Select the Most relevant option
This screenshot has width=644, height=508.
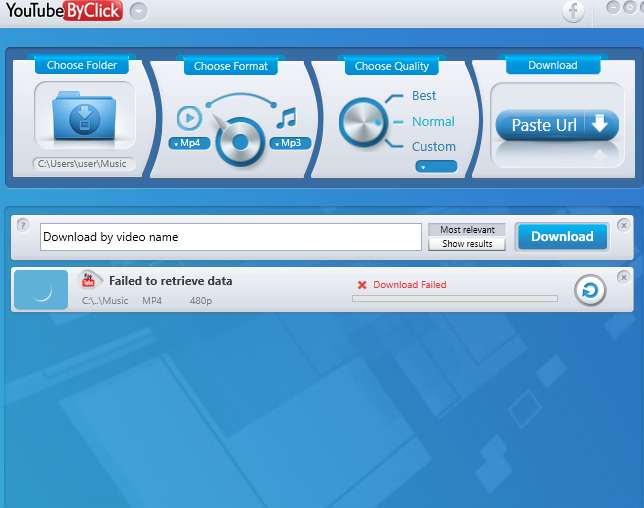coord(467,230)
